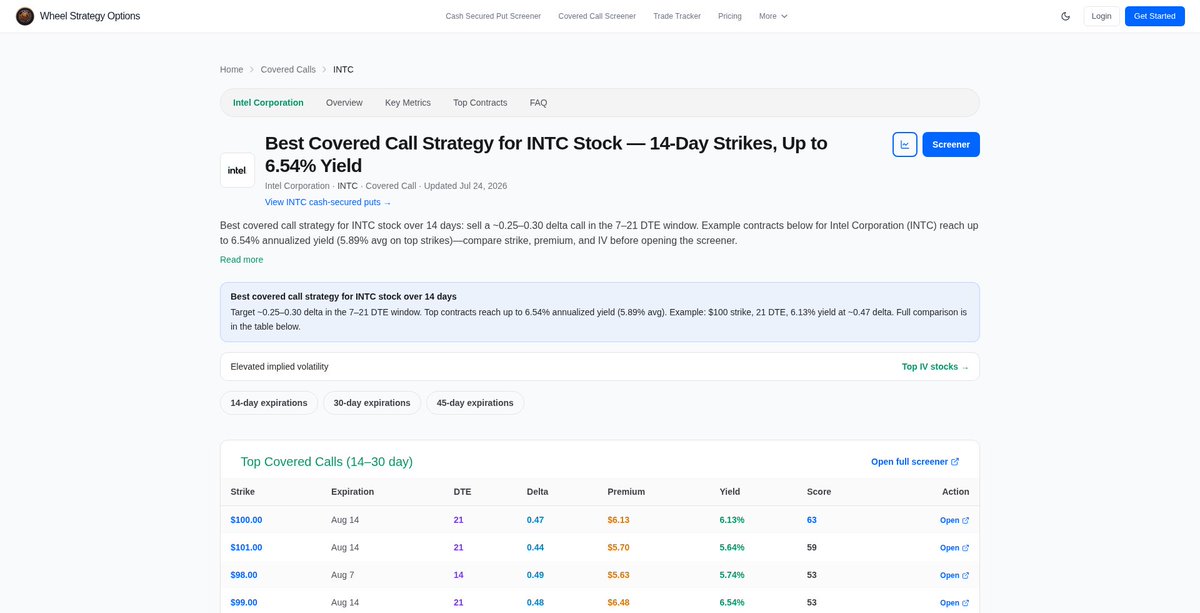Expand description with Read more
This screenshot has height=613, width=1200.
[x=241, y=260]
